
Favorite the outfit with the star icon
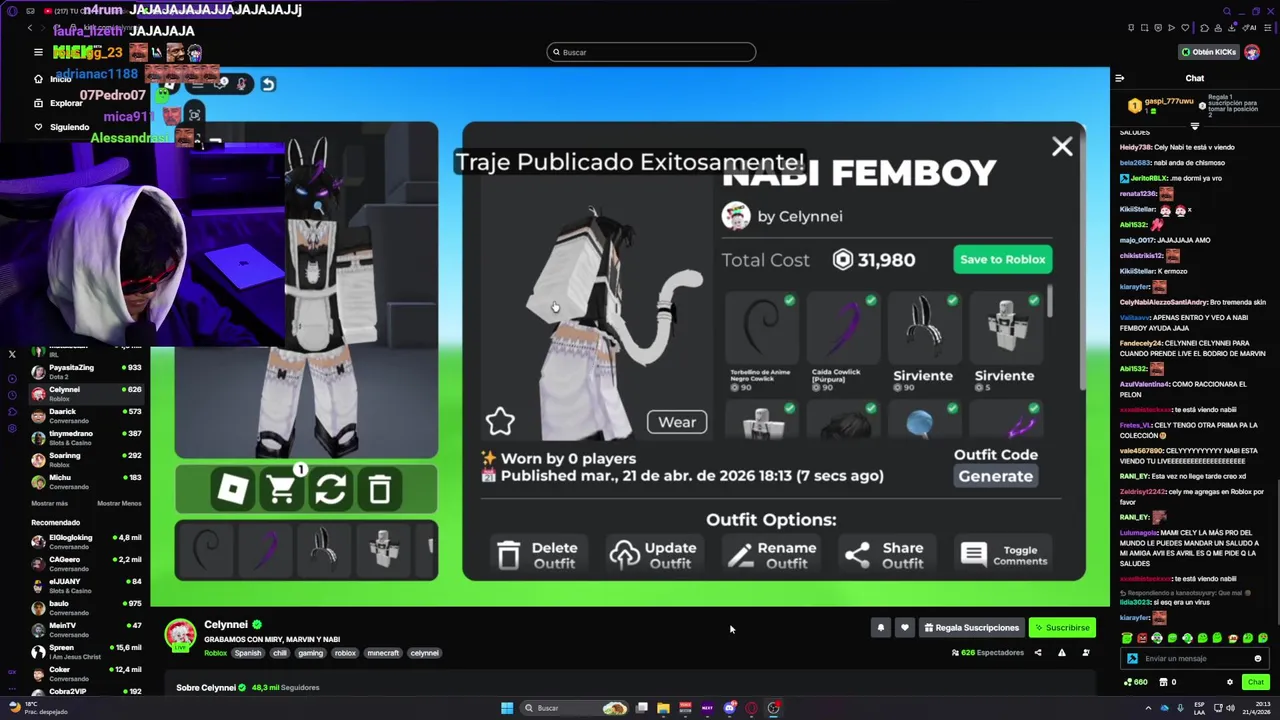[x=500, y=422]
